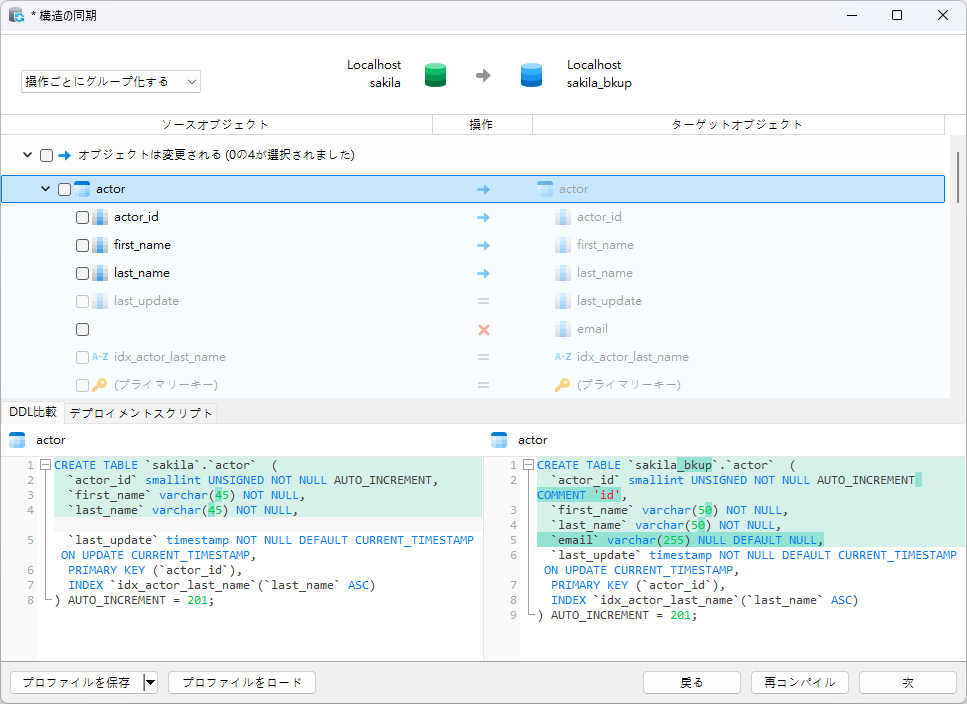The image size is (967, 704).
Task: Maximize the 構造の同期 window
Action: click(897, 15)
